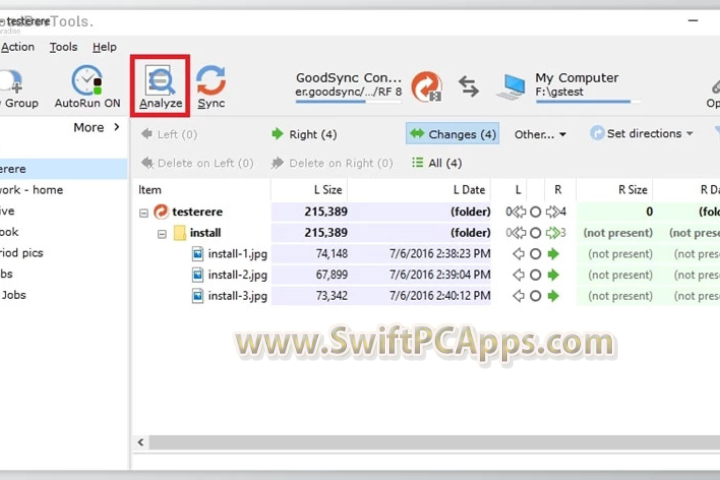The image size is (720, 480).
Task: Click the left folder progress bar
Action: point(348,102)
